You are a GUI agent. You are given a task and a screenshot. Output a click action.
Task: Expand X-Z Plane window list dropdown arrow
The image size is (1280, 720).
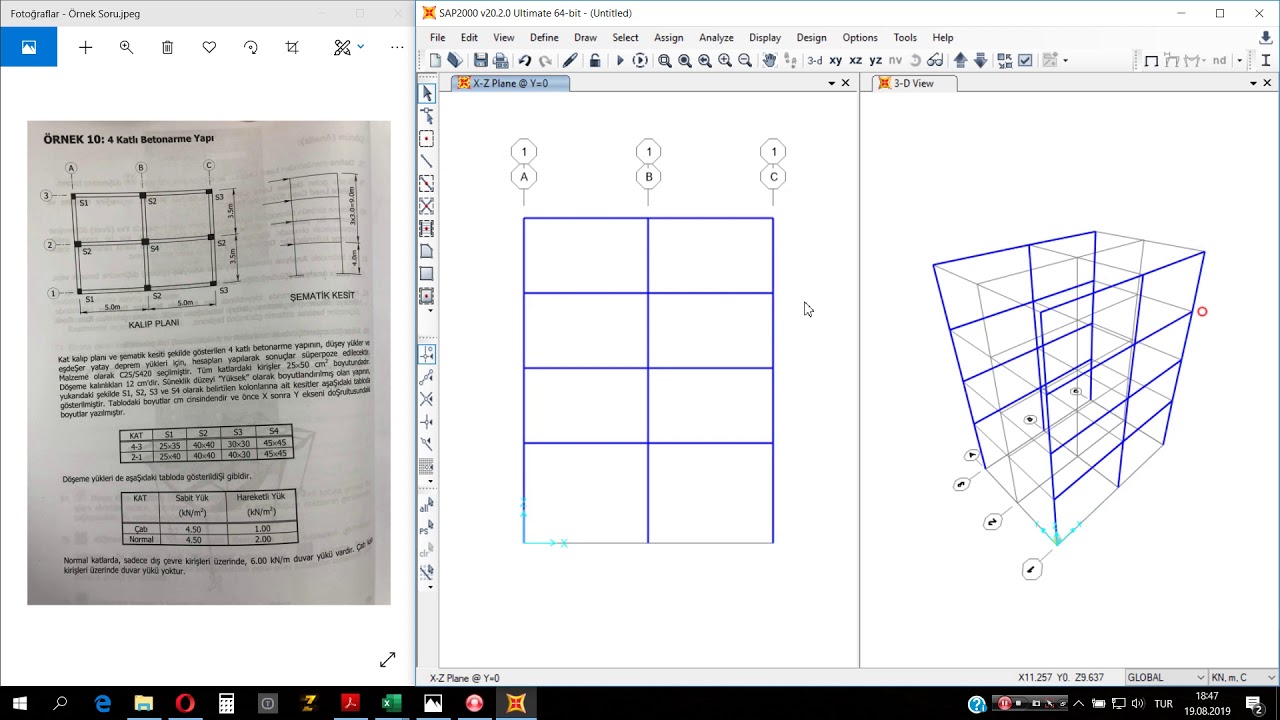click(x=832, y=83)
